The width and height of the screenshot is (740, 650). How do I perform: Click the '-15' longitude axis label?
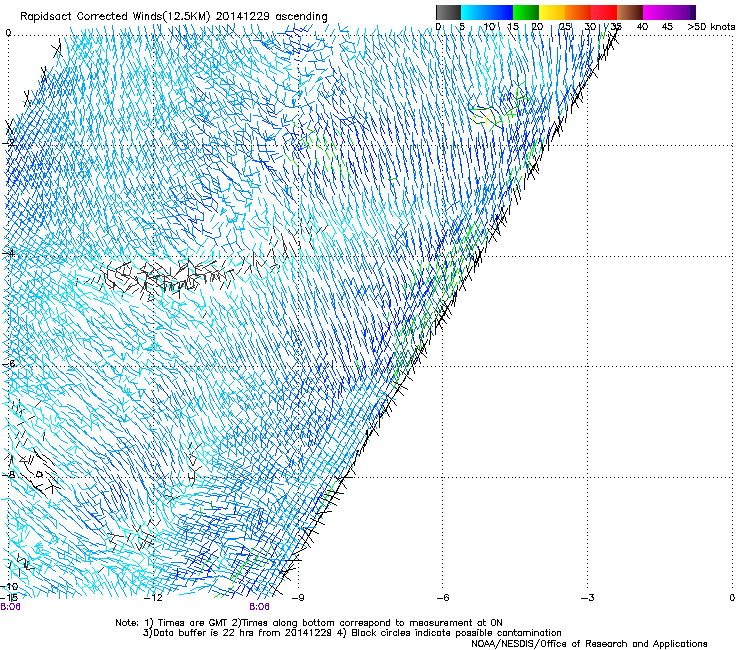pyautogui.click(x=9, y=598)
